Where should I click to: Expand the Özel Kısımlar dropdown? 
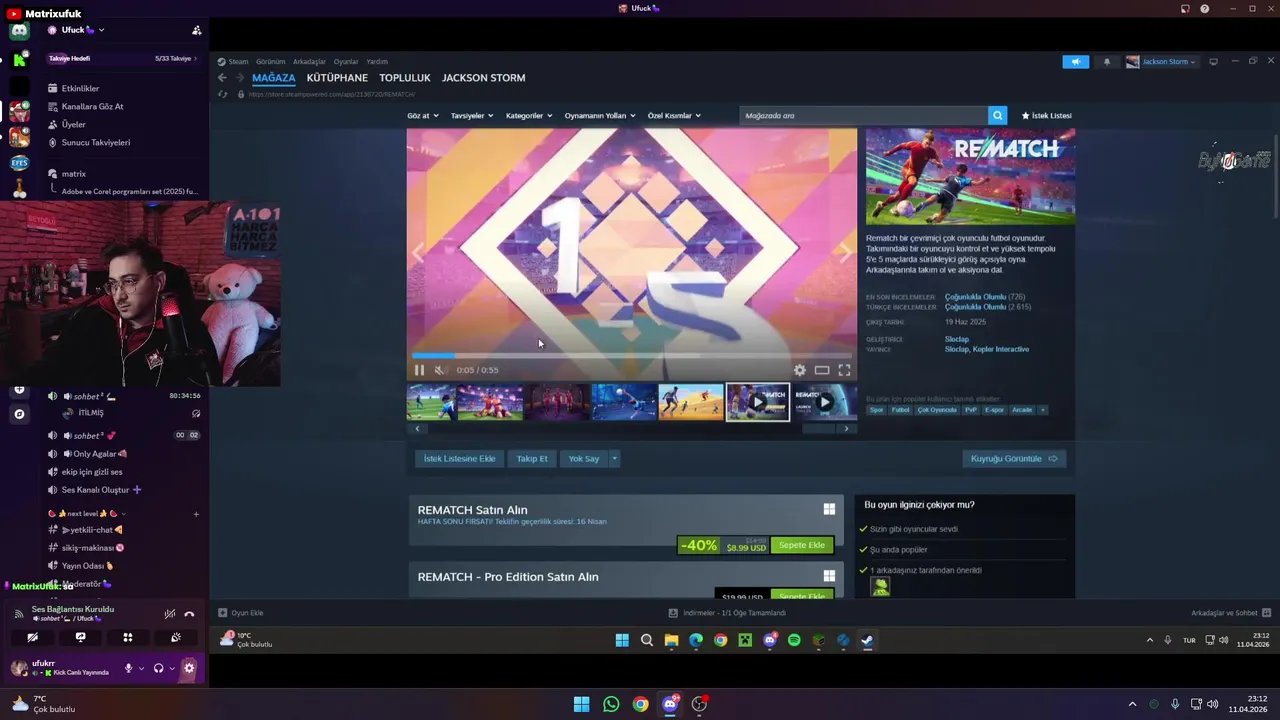pyautogui.click(x=674, y=115)
